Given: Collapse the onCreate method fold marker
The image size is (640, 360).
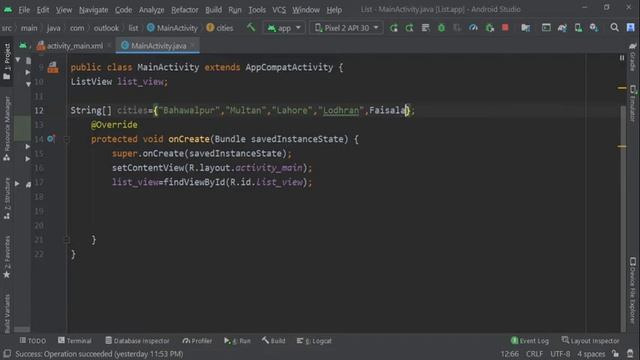Looking at the screenshot, I should 67,139.
